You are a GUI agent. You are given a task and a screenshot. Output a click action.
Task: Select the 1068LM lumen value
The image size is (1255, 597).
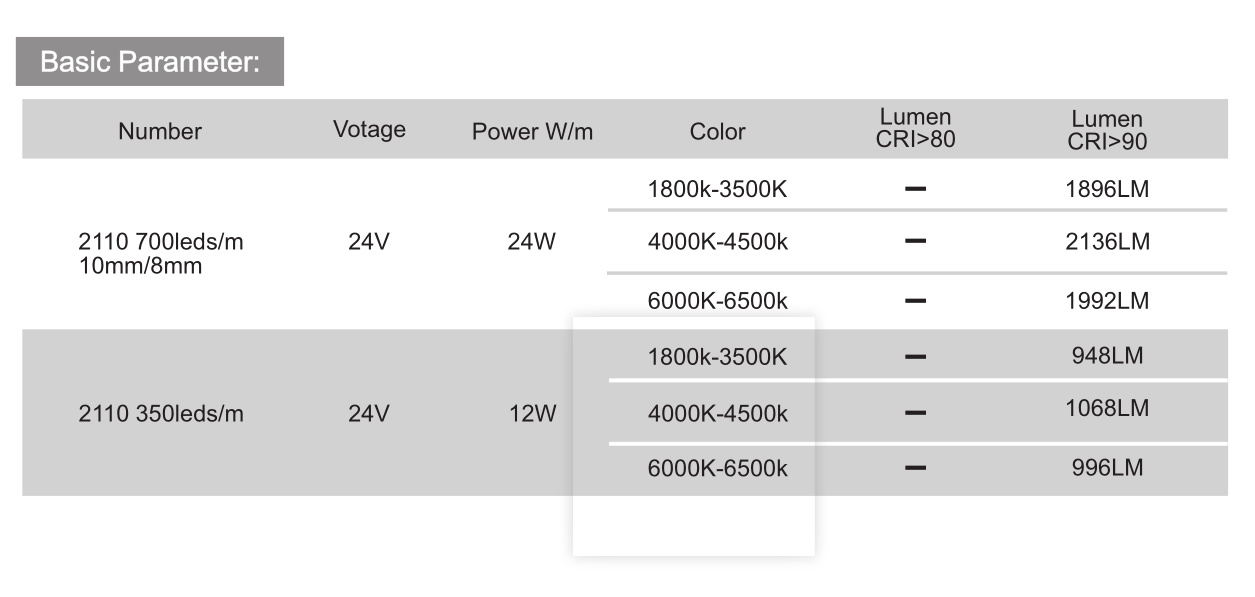[x=1107, y=408]
